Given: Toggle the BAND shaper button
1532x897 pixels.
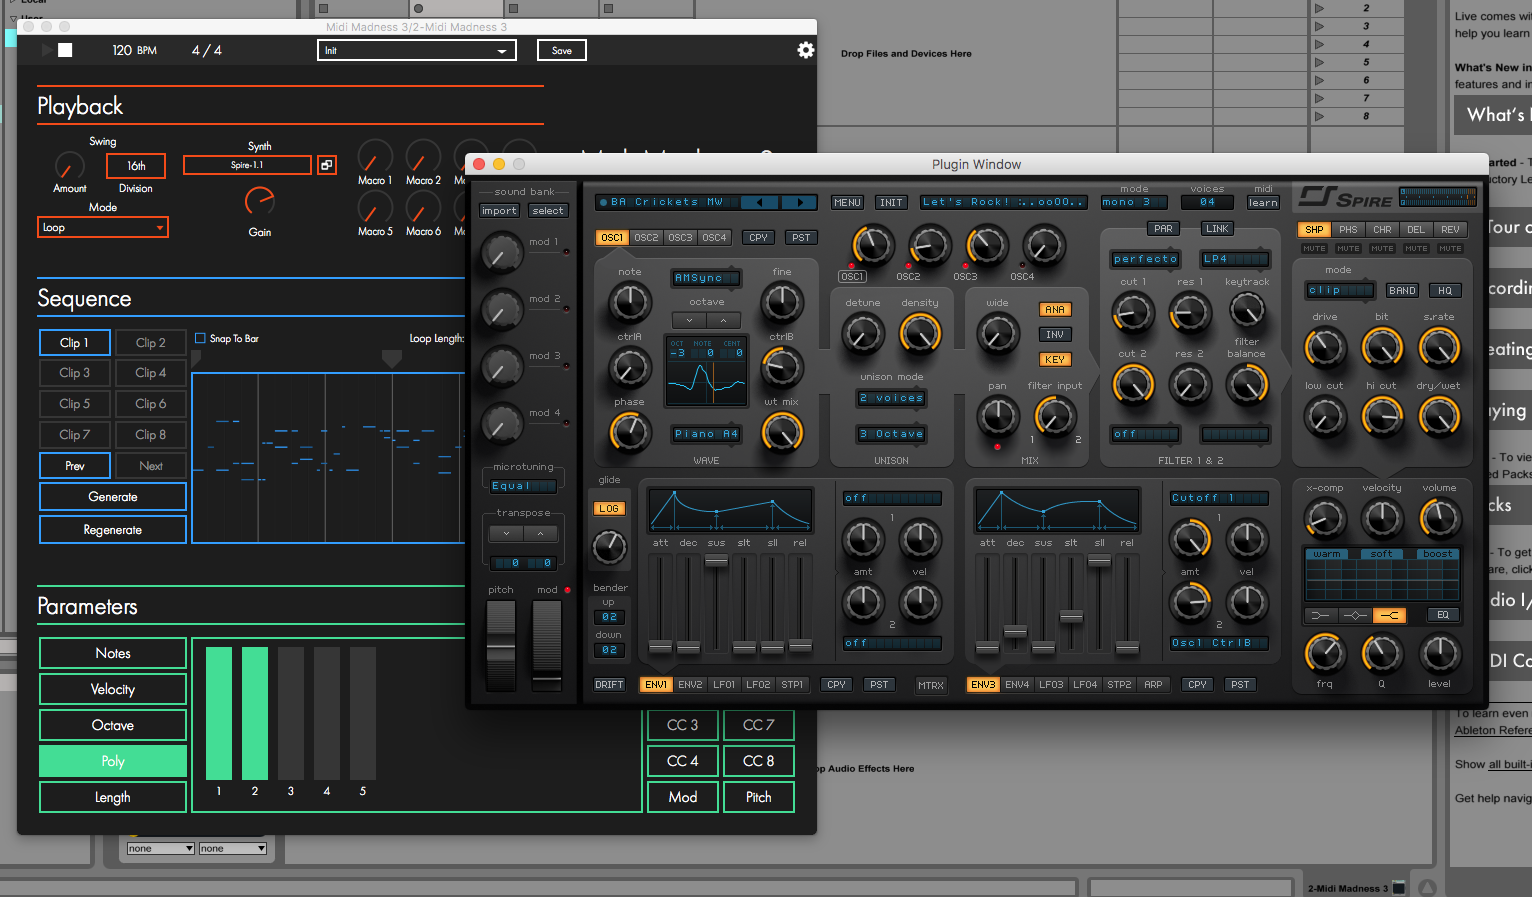Looking at the screenshot, I should (1402, 291).
